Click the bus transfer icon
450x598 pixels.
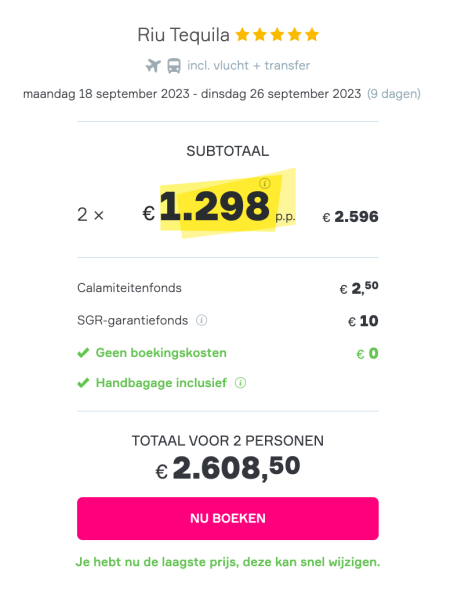coord(174,65)
